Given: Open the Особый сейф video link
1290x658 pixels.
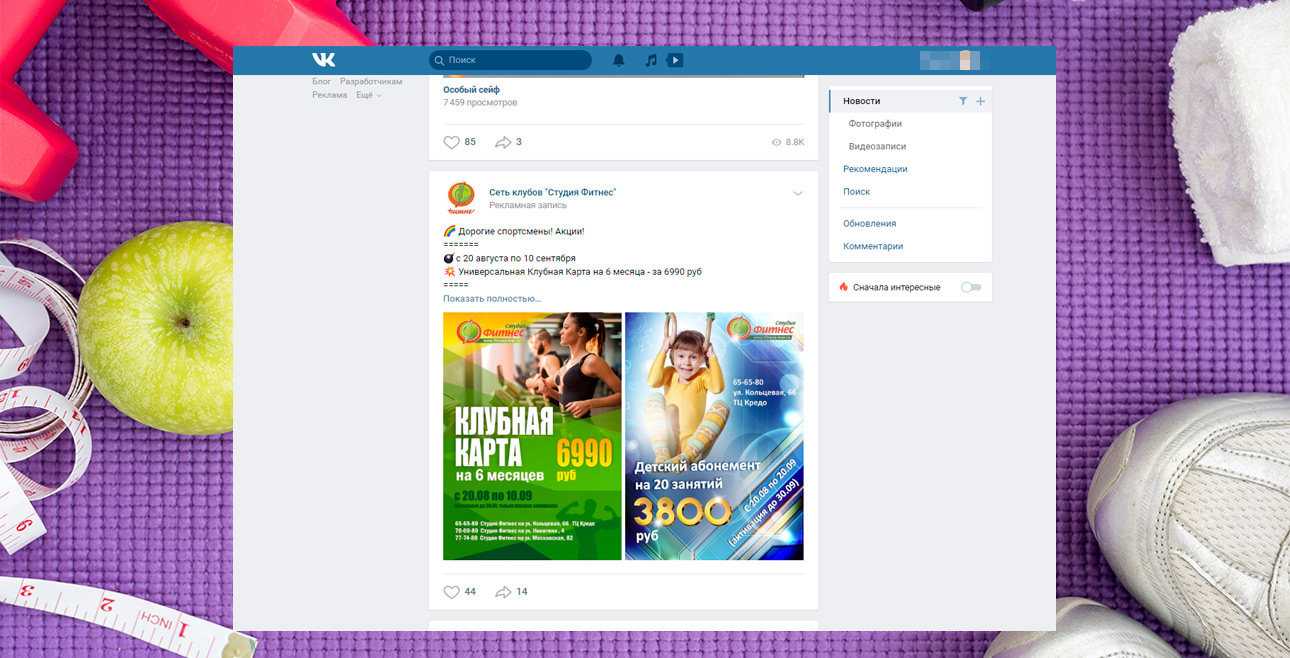Looking at the screenshot, I should click(x=471, y=89).
